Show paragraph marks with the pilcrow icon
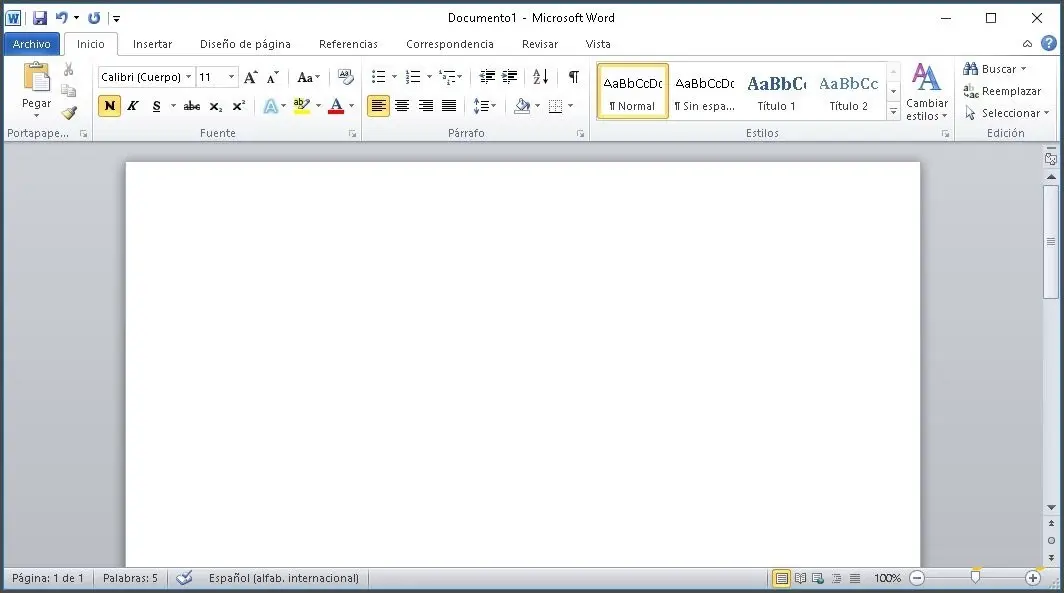 [573, 76]
